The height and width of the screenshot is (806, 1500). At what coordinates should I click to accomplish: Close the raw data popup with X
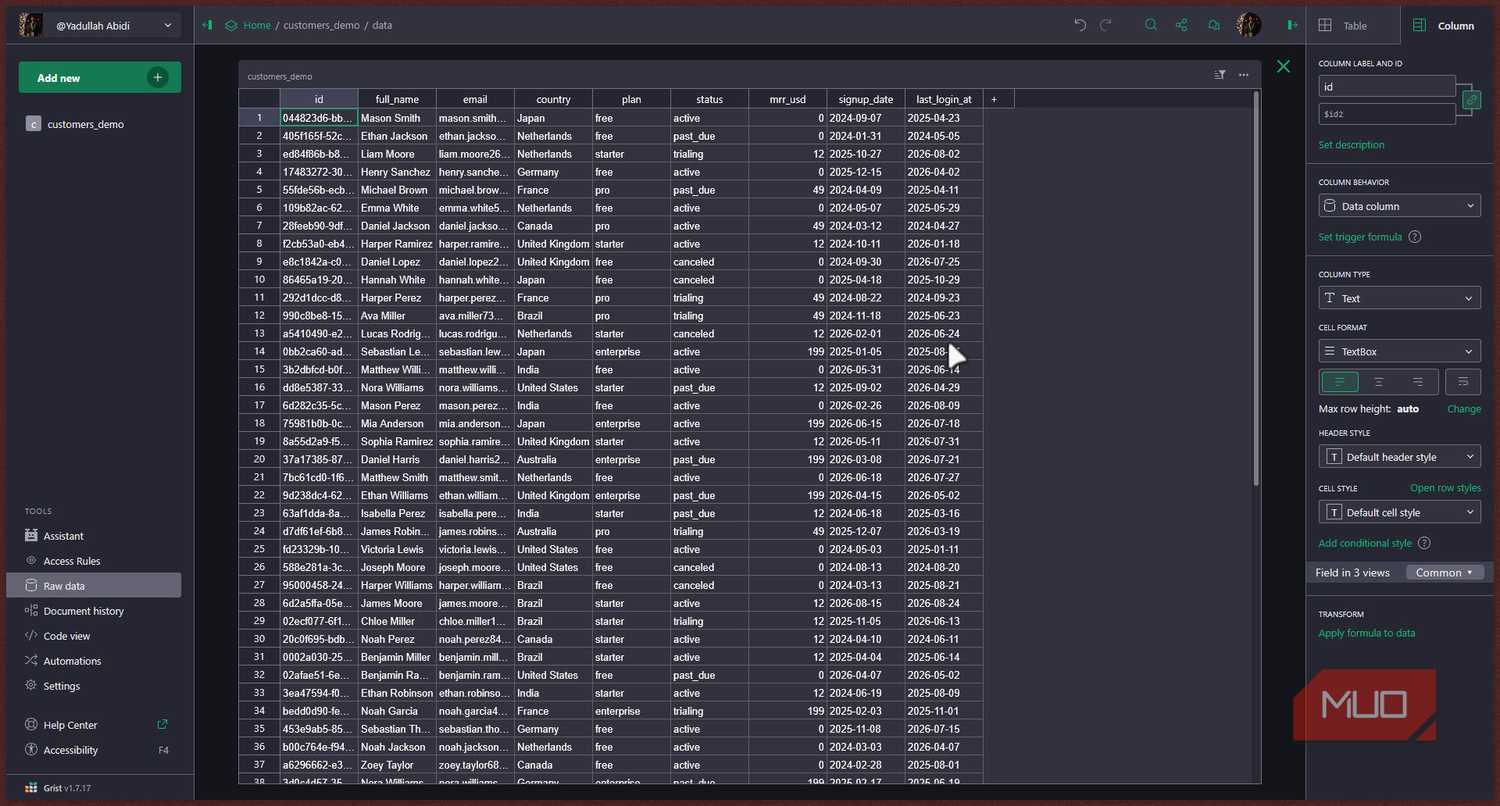[x=1283, y=67]
